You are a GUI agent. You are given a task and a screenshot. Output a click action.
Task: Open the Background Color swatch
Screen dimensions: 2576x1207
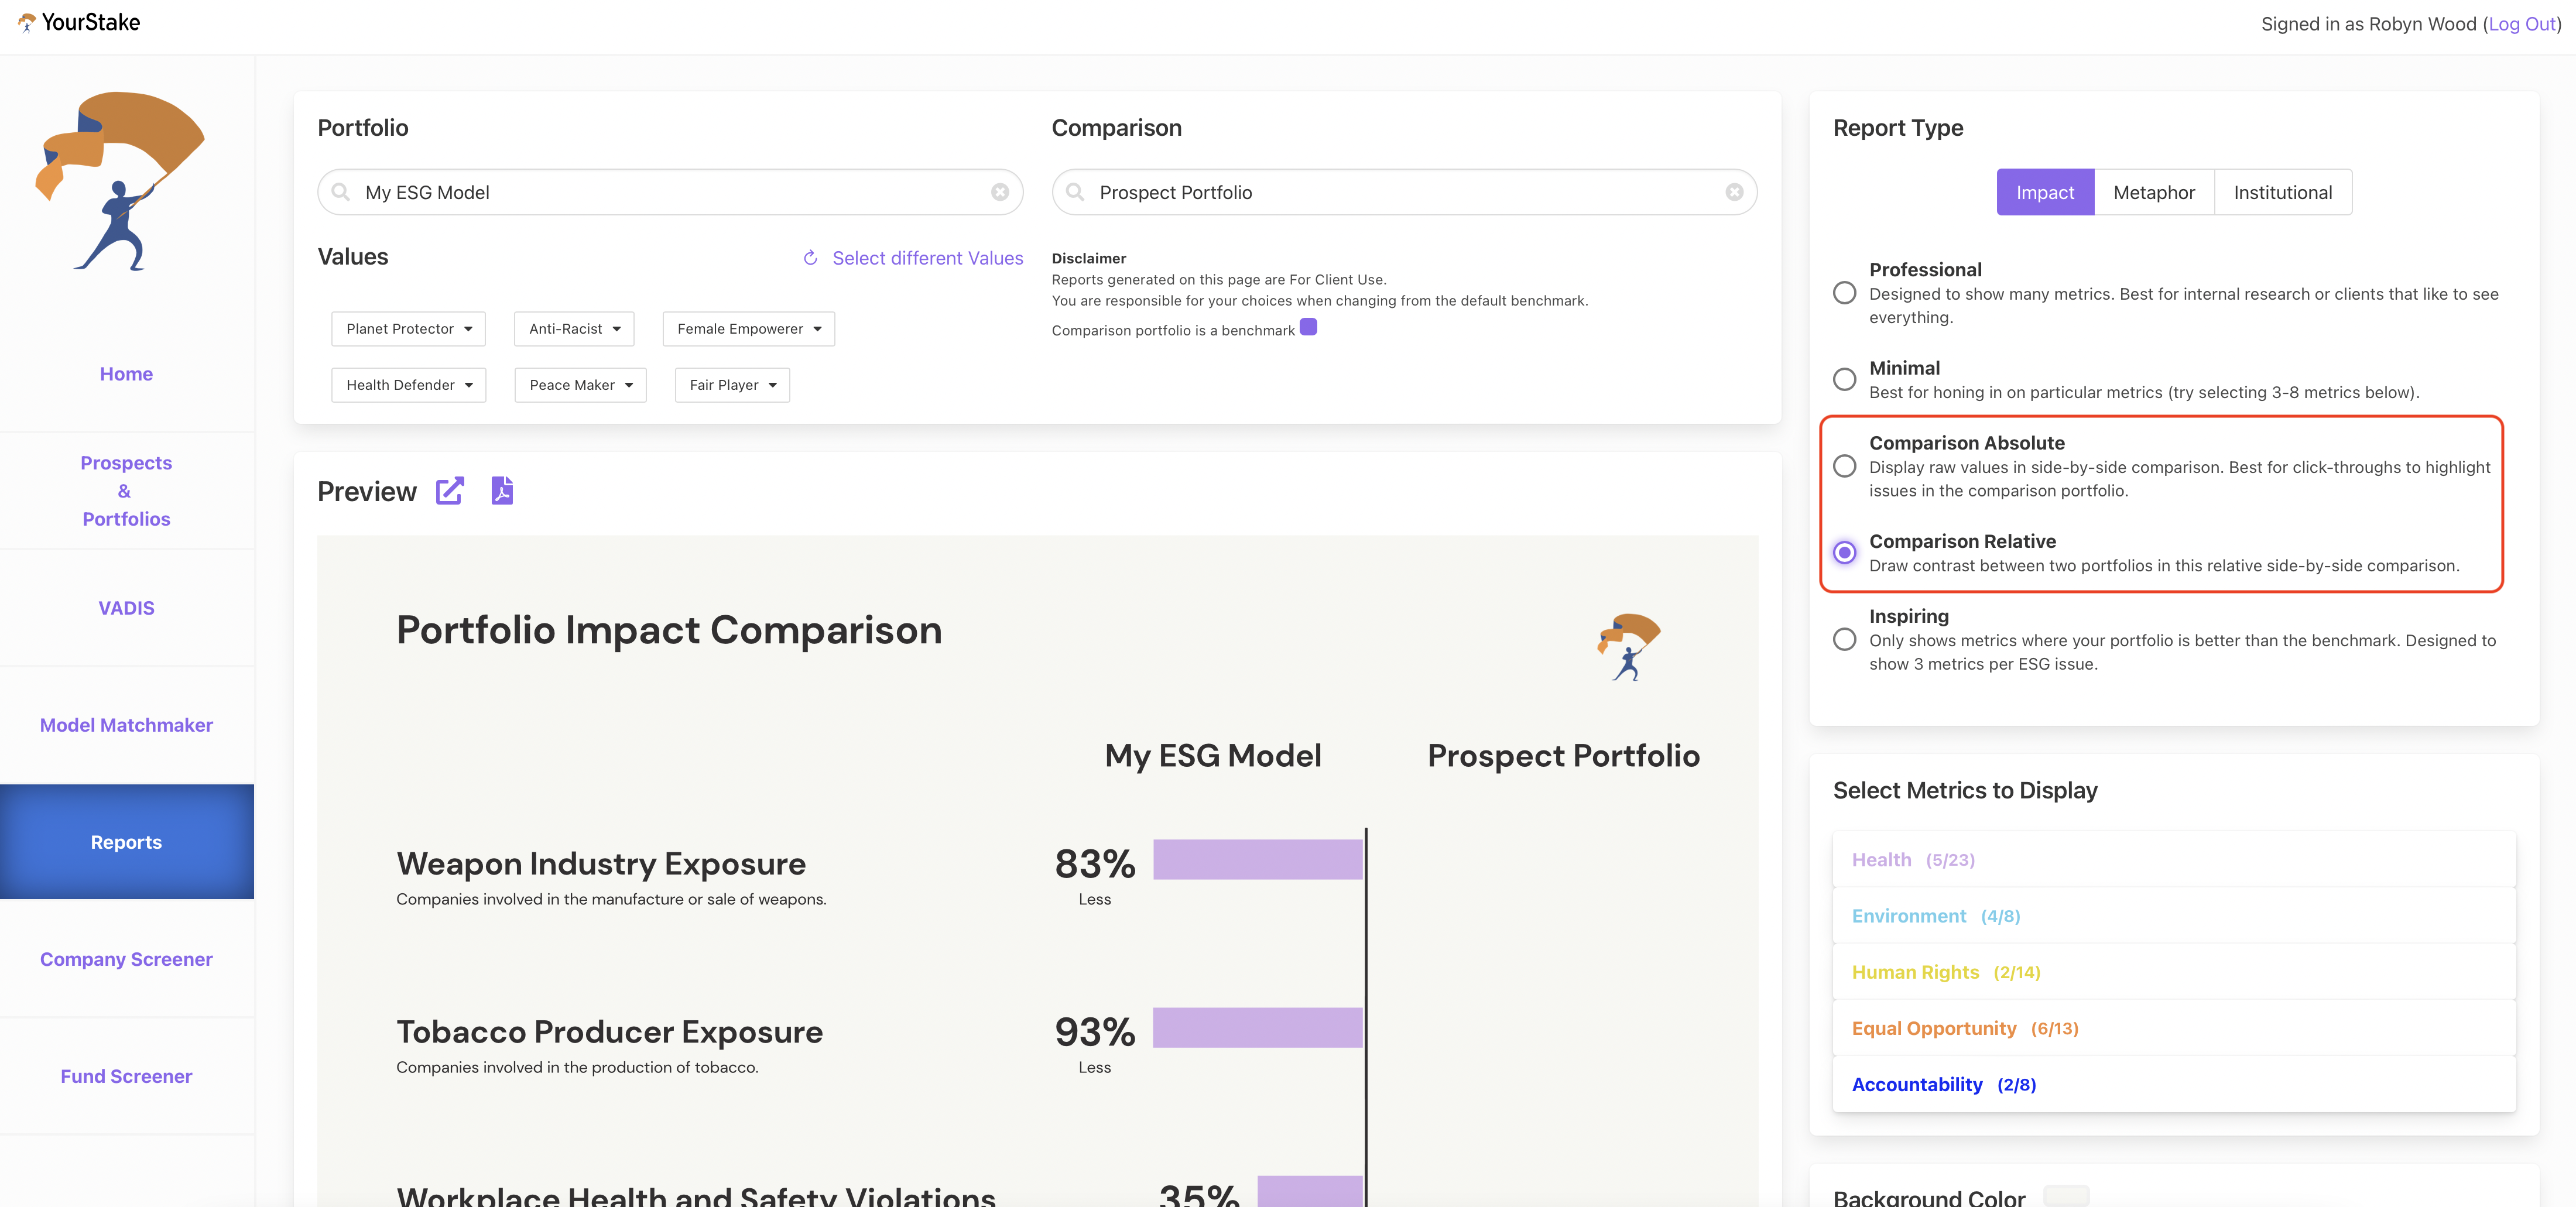pyautogui.click(x=2066, y=1196)
